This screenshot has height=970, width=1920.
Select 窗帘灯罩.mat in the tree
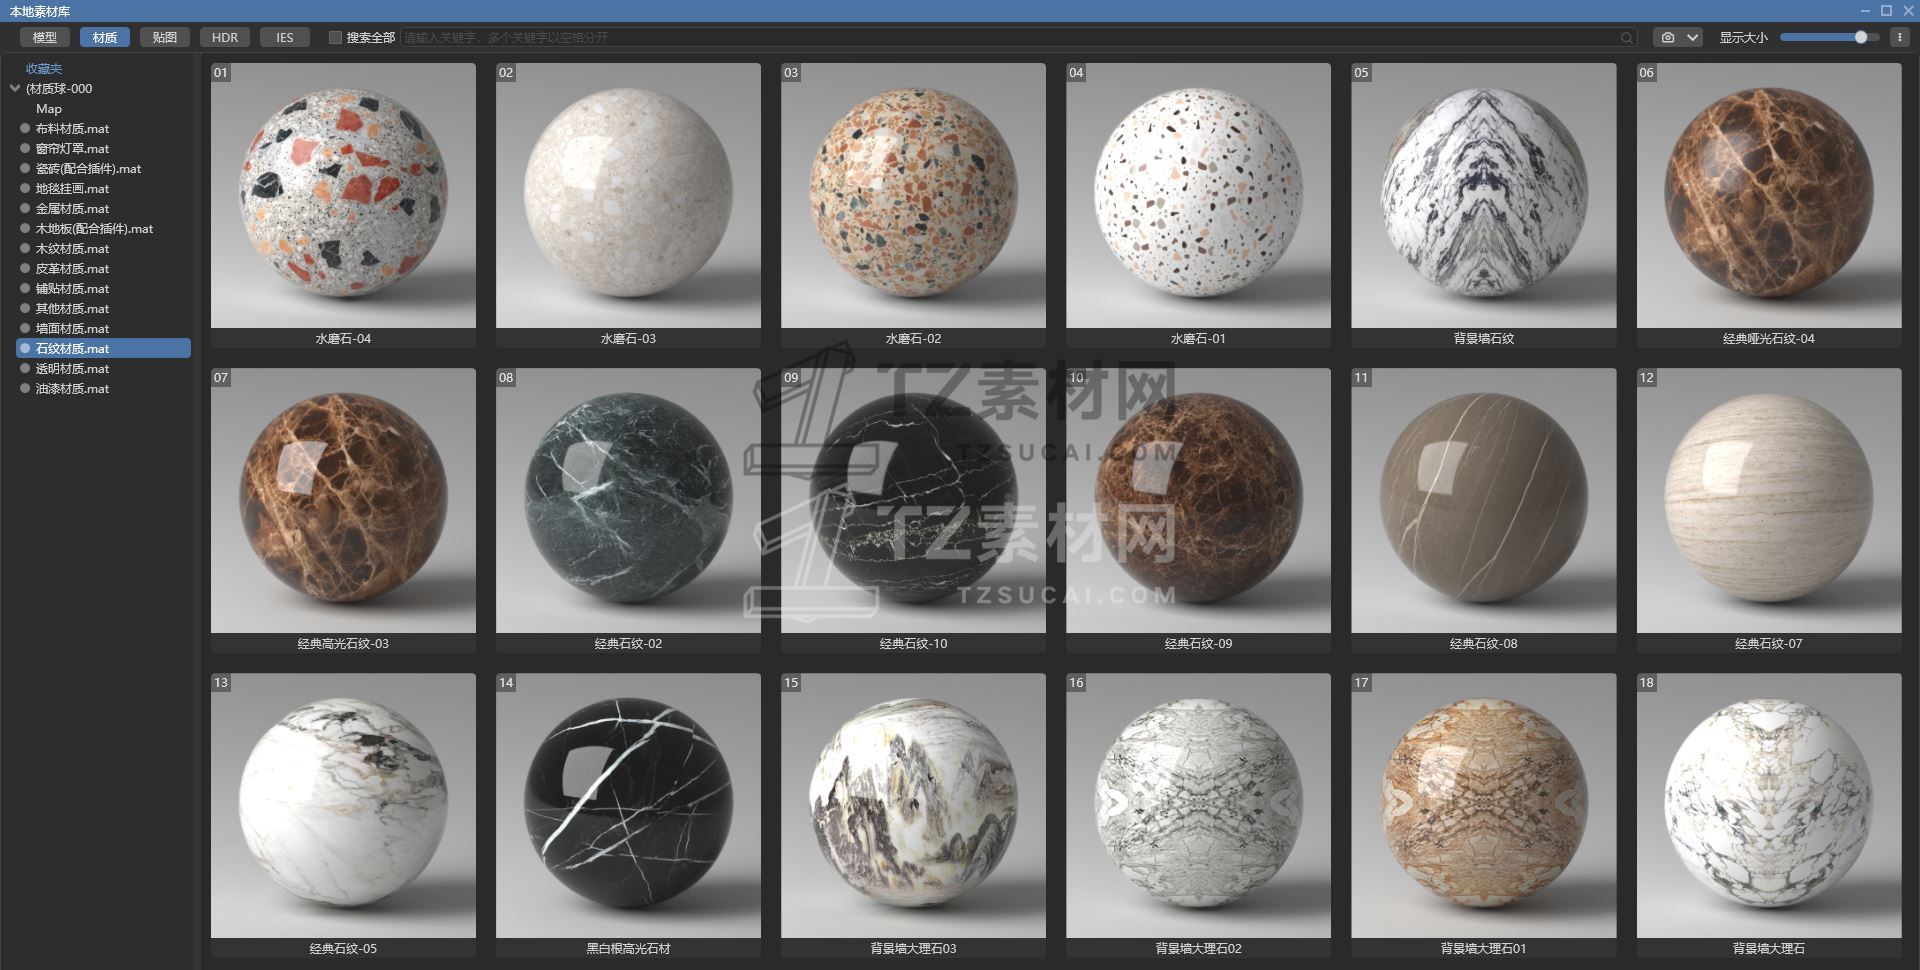coord(72,149)
